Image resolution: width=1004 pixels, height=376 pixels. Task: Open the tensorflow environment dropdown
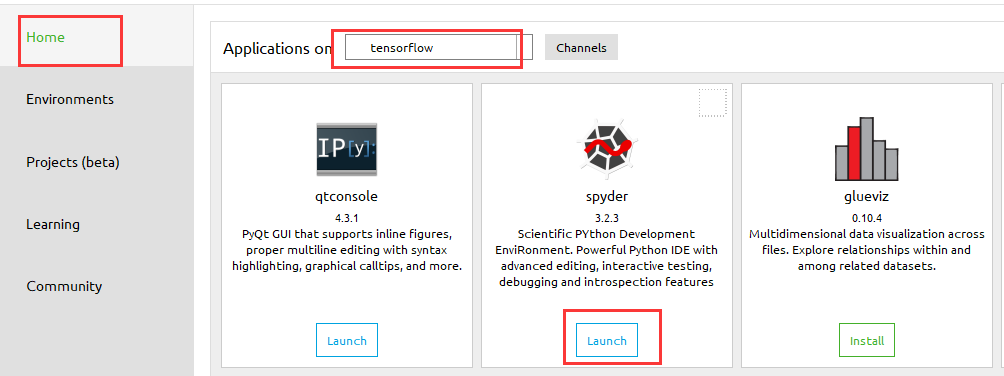click(439, 47)
